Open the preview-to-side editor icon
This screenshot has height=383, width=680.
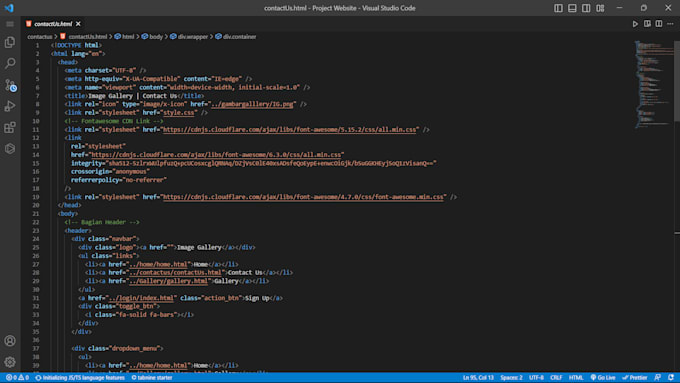647,24
